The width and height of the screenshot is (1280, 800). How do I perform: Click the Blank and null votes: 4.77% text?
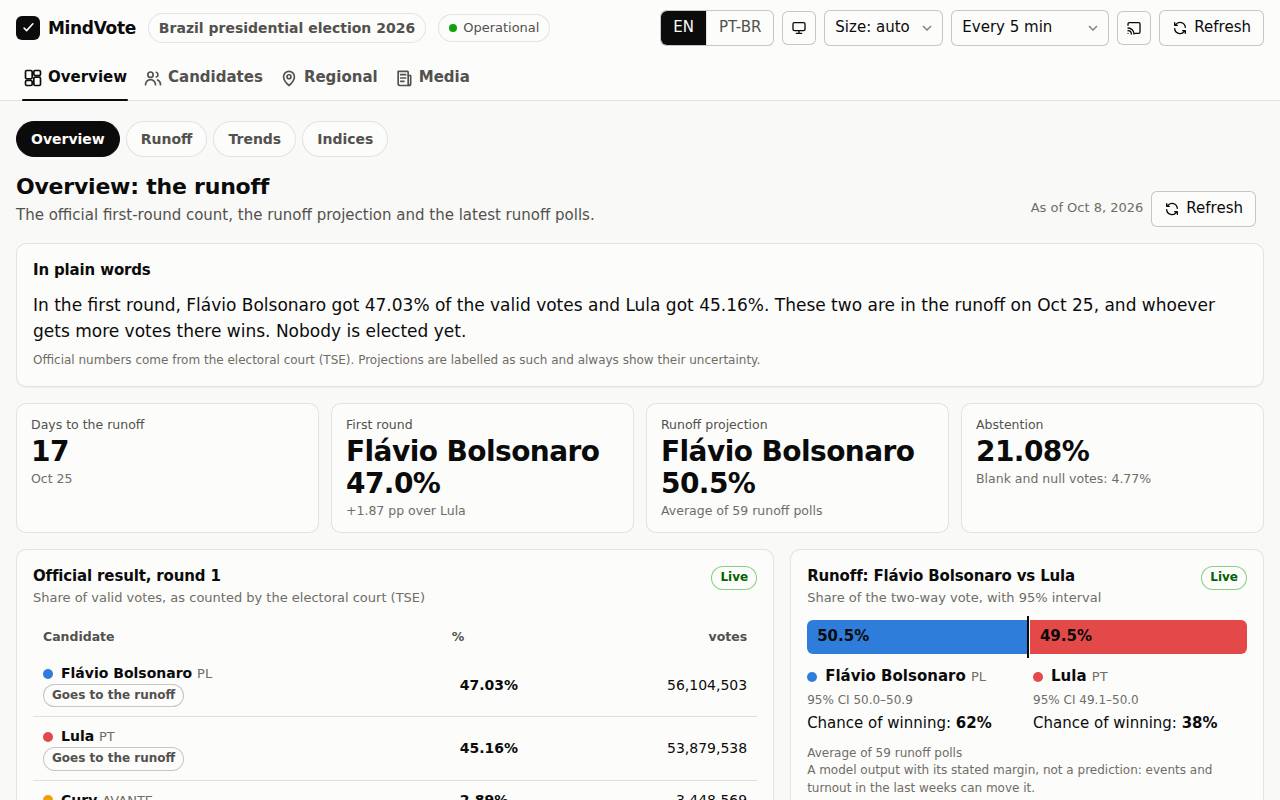point(1063,479)
